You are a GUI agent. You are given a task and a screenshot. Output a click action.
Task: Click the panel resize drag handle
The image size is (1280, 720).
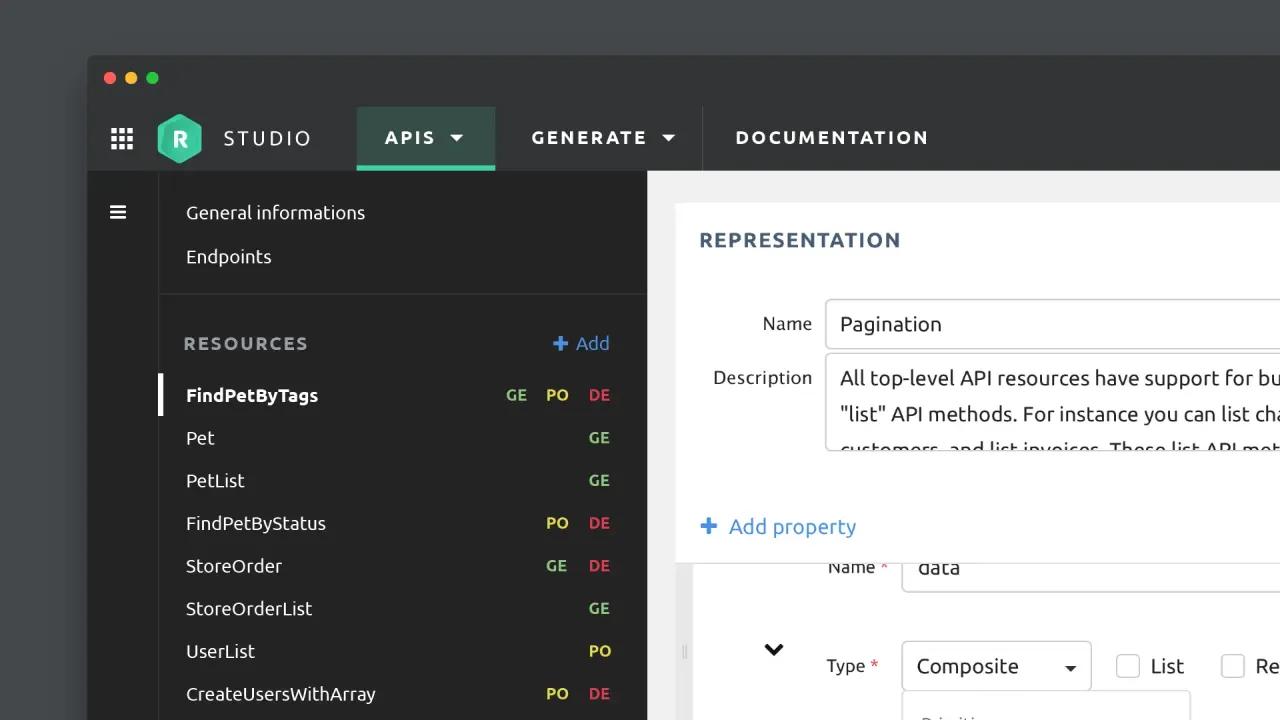(x=685, y=651)
